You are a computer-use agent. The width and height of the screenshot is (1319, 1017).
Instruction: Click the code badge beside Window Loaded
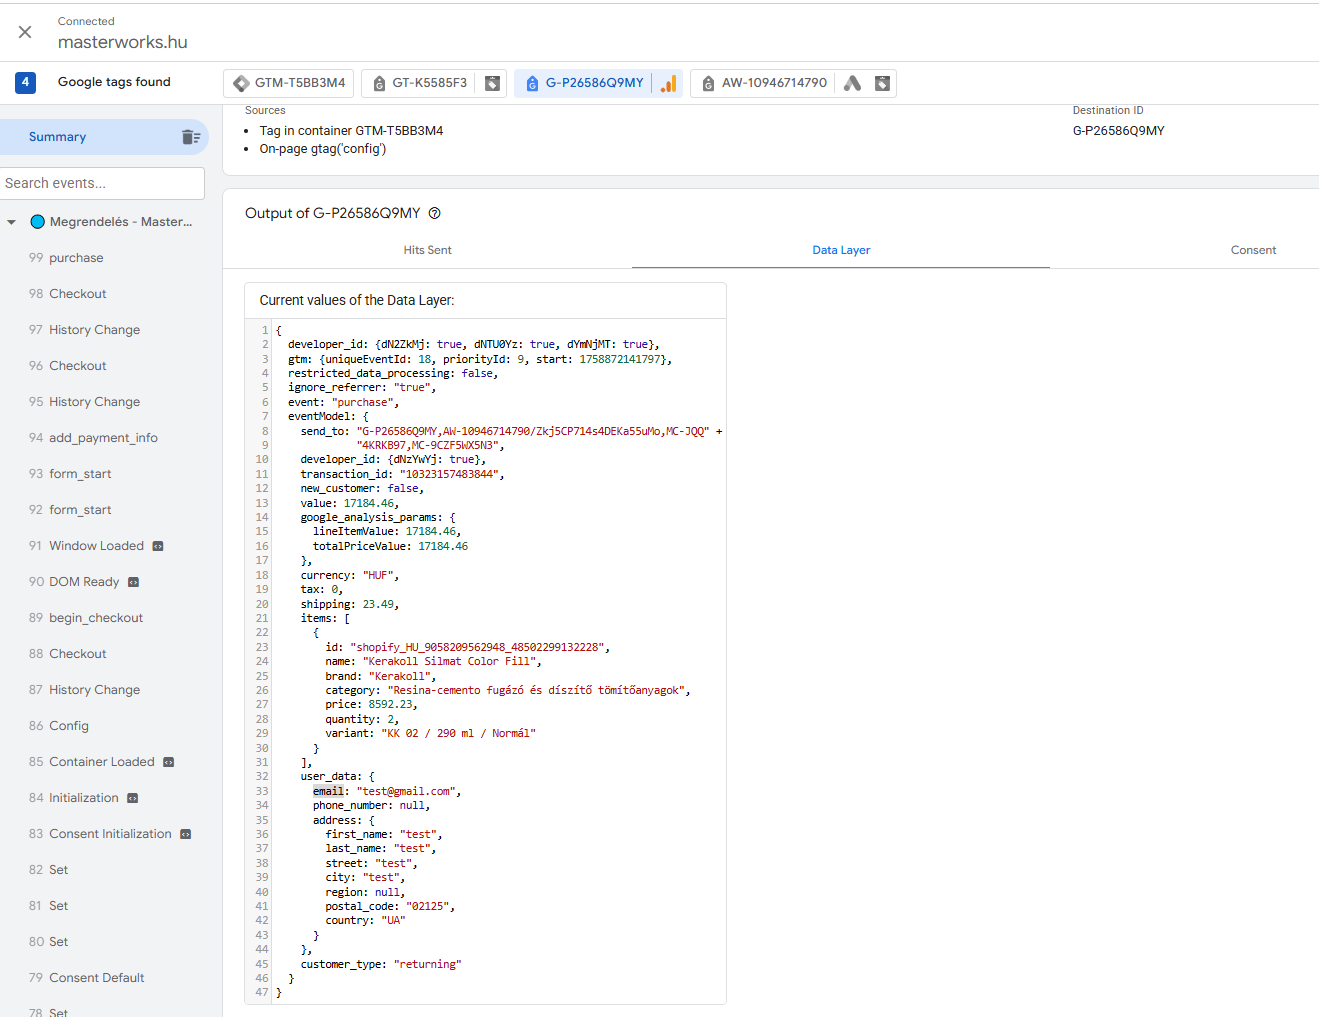[158, 546]
